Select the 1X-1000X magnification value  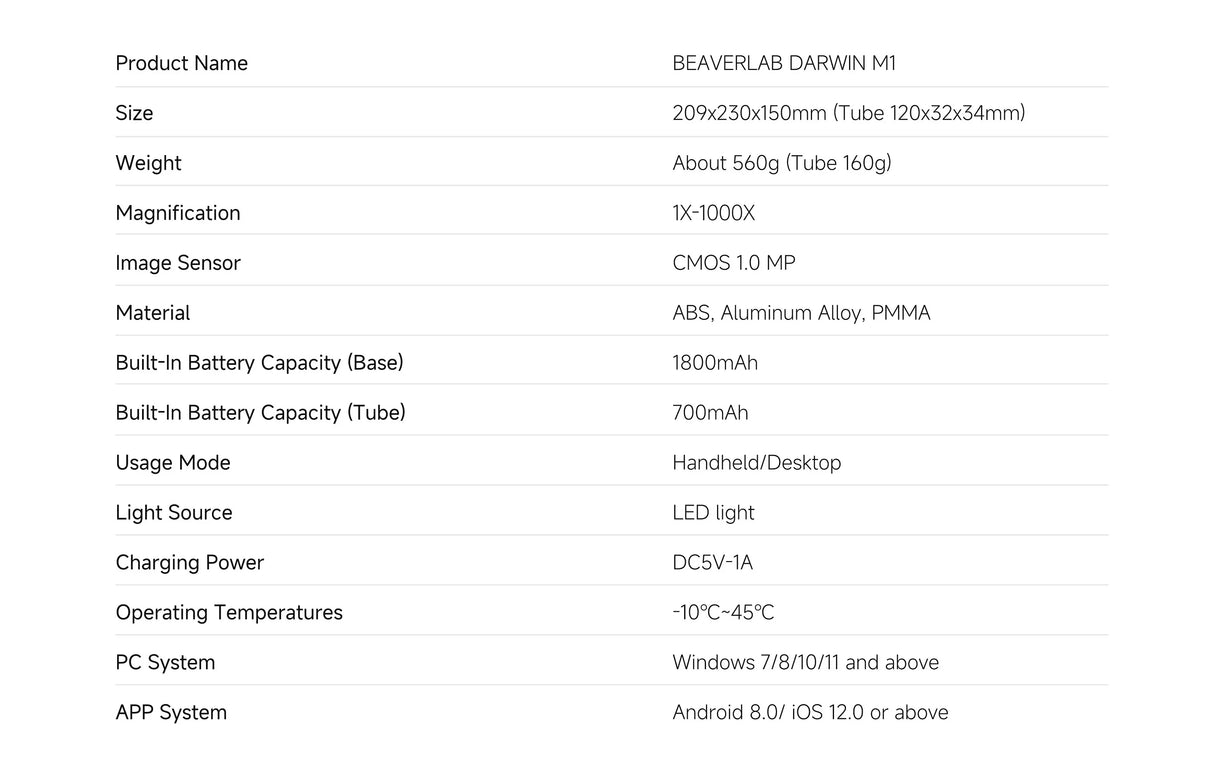pyautogui.click(x=714, y=213)
